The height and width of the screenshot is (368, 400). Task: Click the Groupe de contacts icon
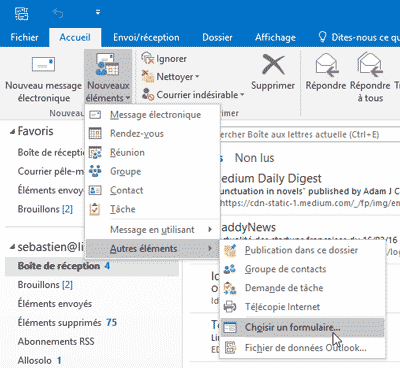point(230,269)
